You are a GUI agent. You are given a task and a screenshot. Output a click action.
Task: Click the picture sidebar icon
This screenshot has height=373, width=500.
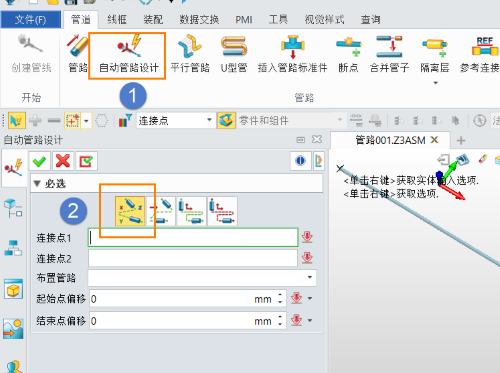coord(13,329)
